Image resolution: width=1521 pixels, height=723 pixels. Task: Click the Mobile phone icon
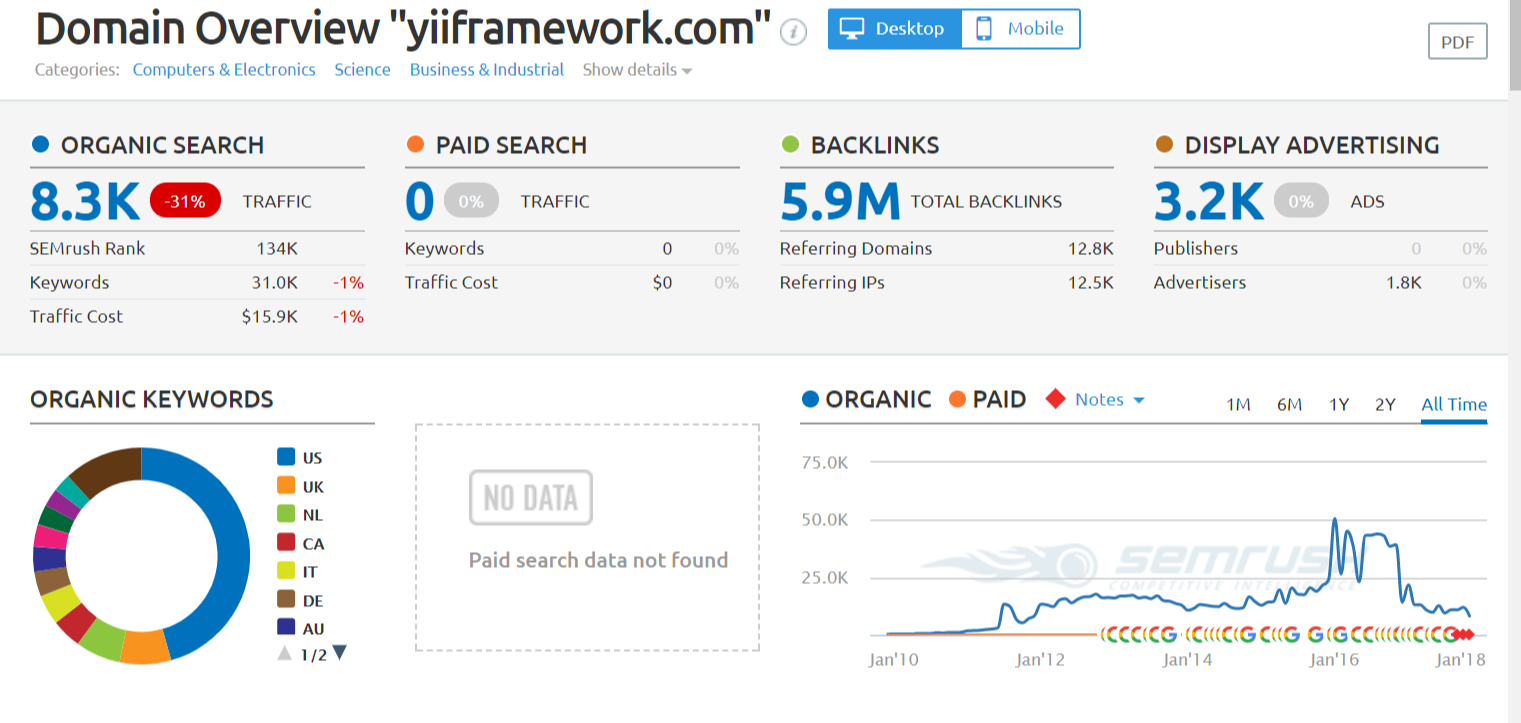click(x=984, y=29)
